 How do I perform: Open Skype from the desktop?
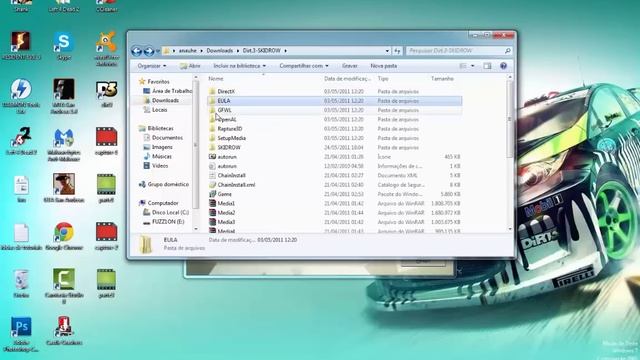click(x=64, y=46)
